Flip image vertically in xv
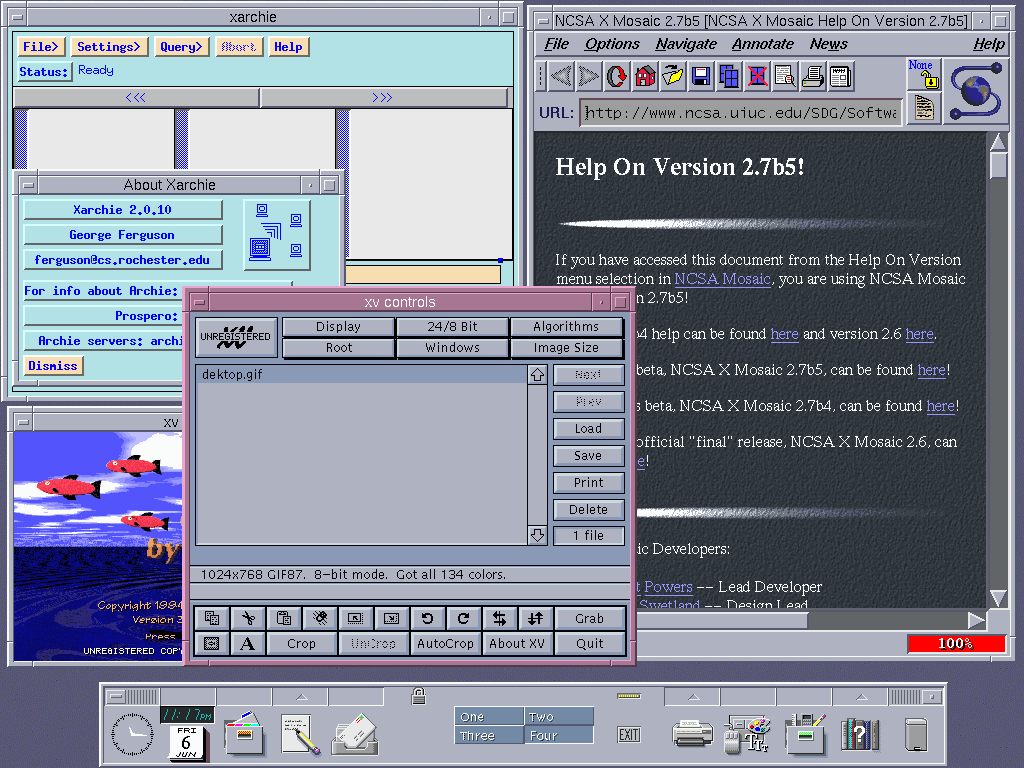1024x768 pixels. tap(536, 618)
